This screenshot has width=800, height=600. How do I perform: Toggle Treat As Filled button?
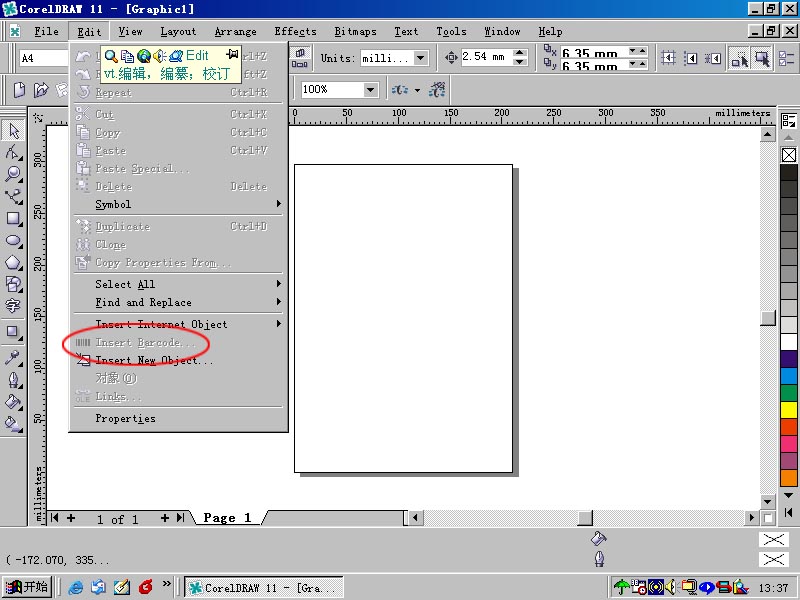(x=762, y=58)
